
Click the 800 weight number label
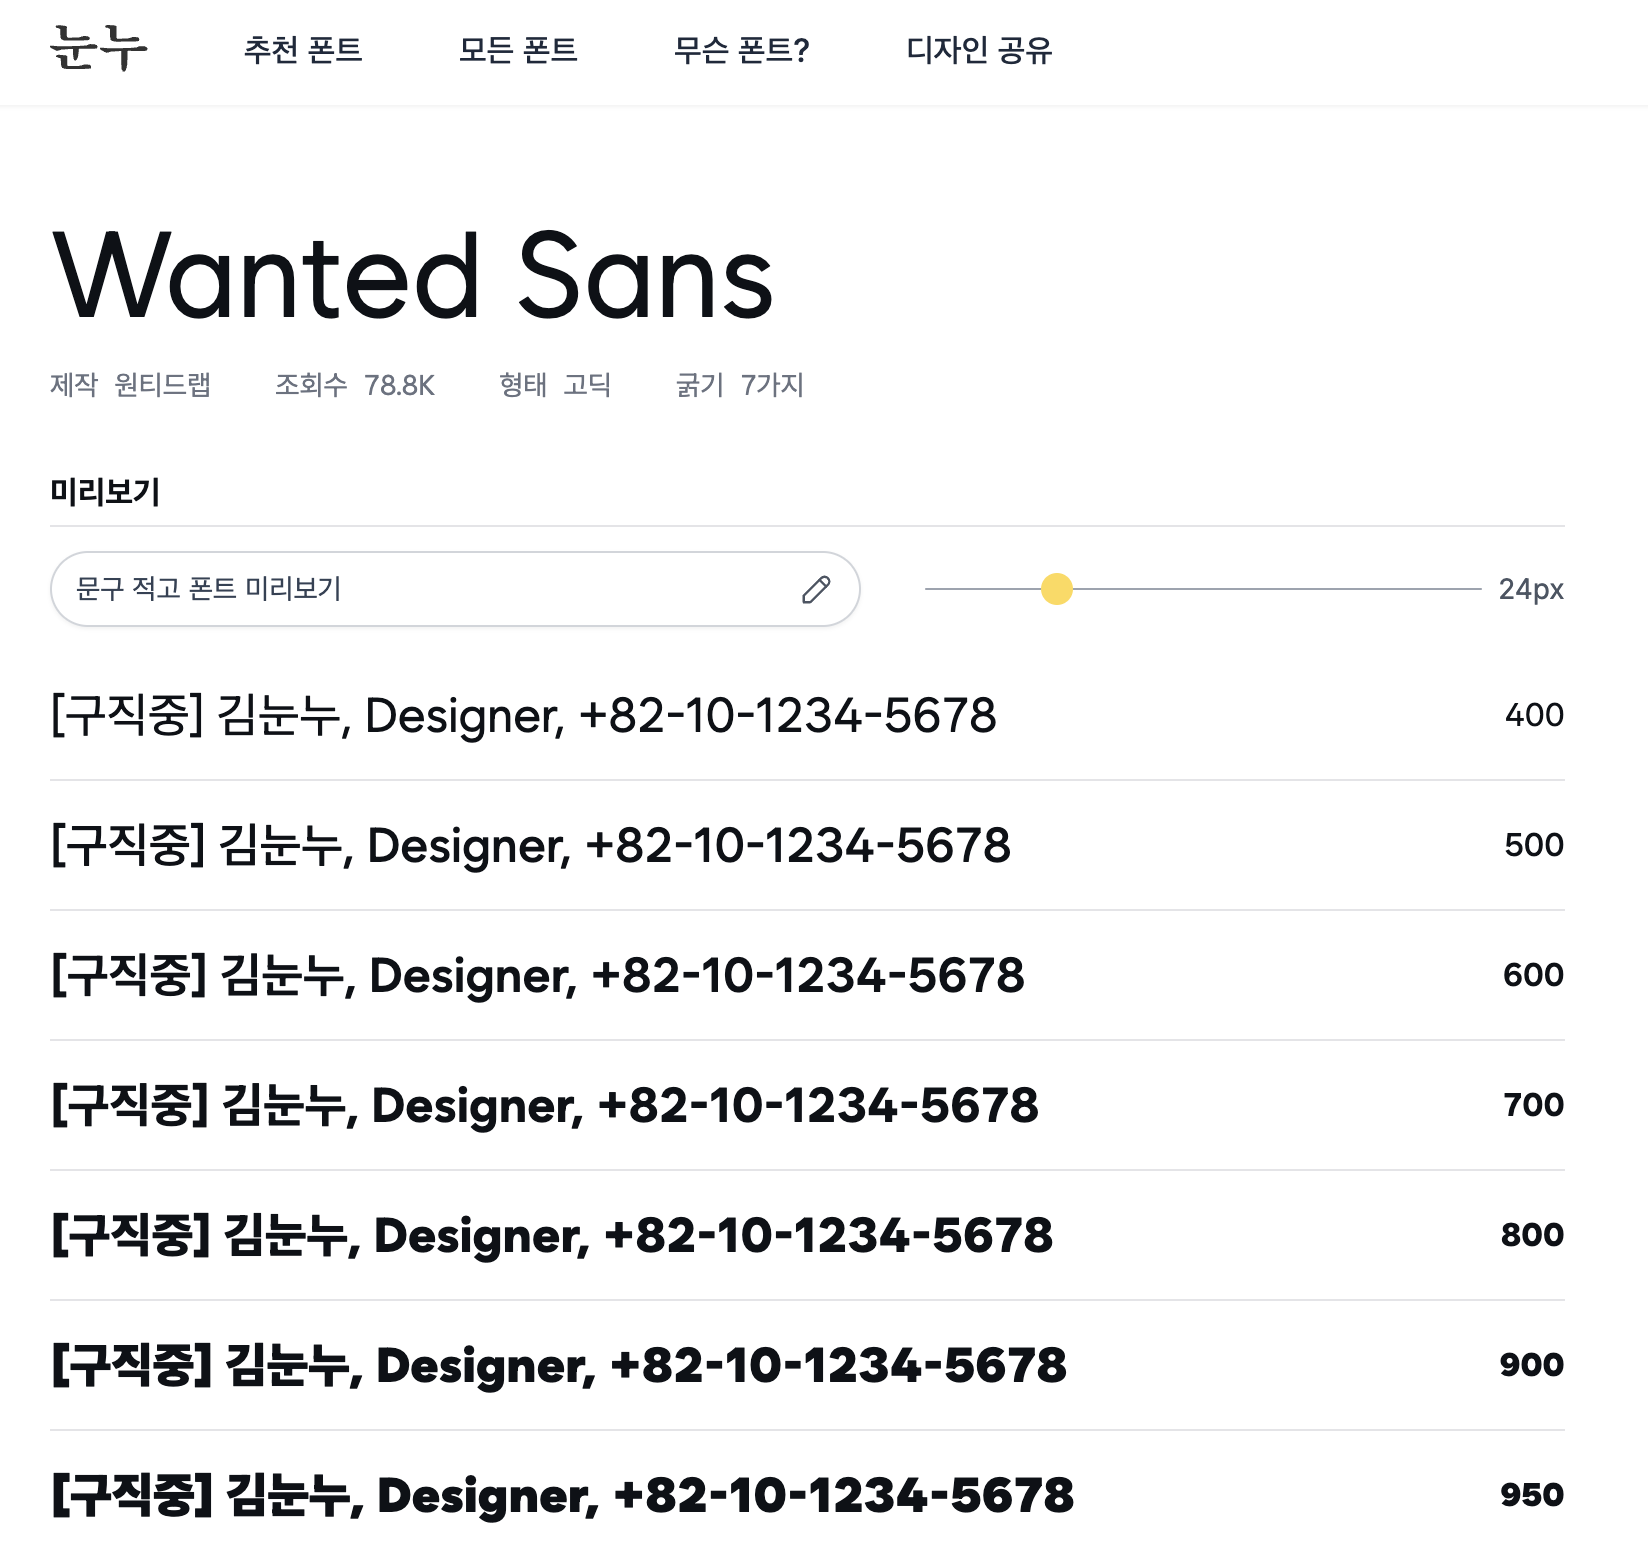(1532, 1235)
